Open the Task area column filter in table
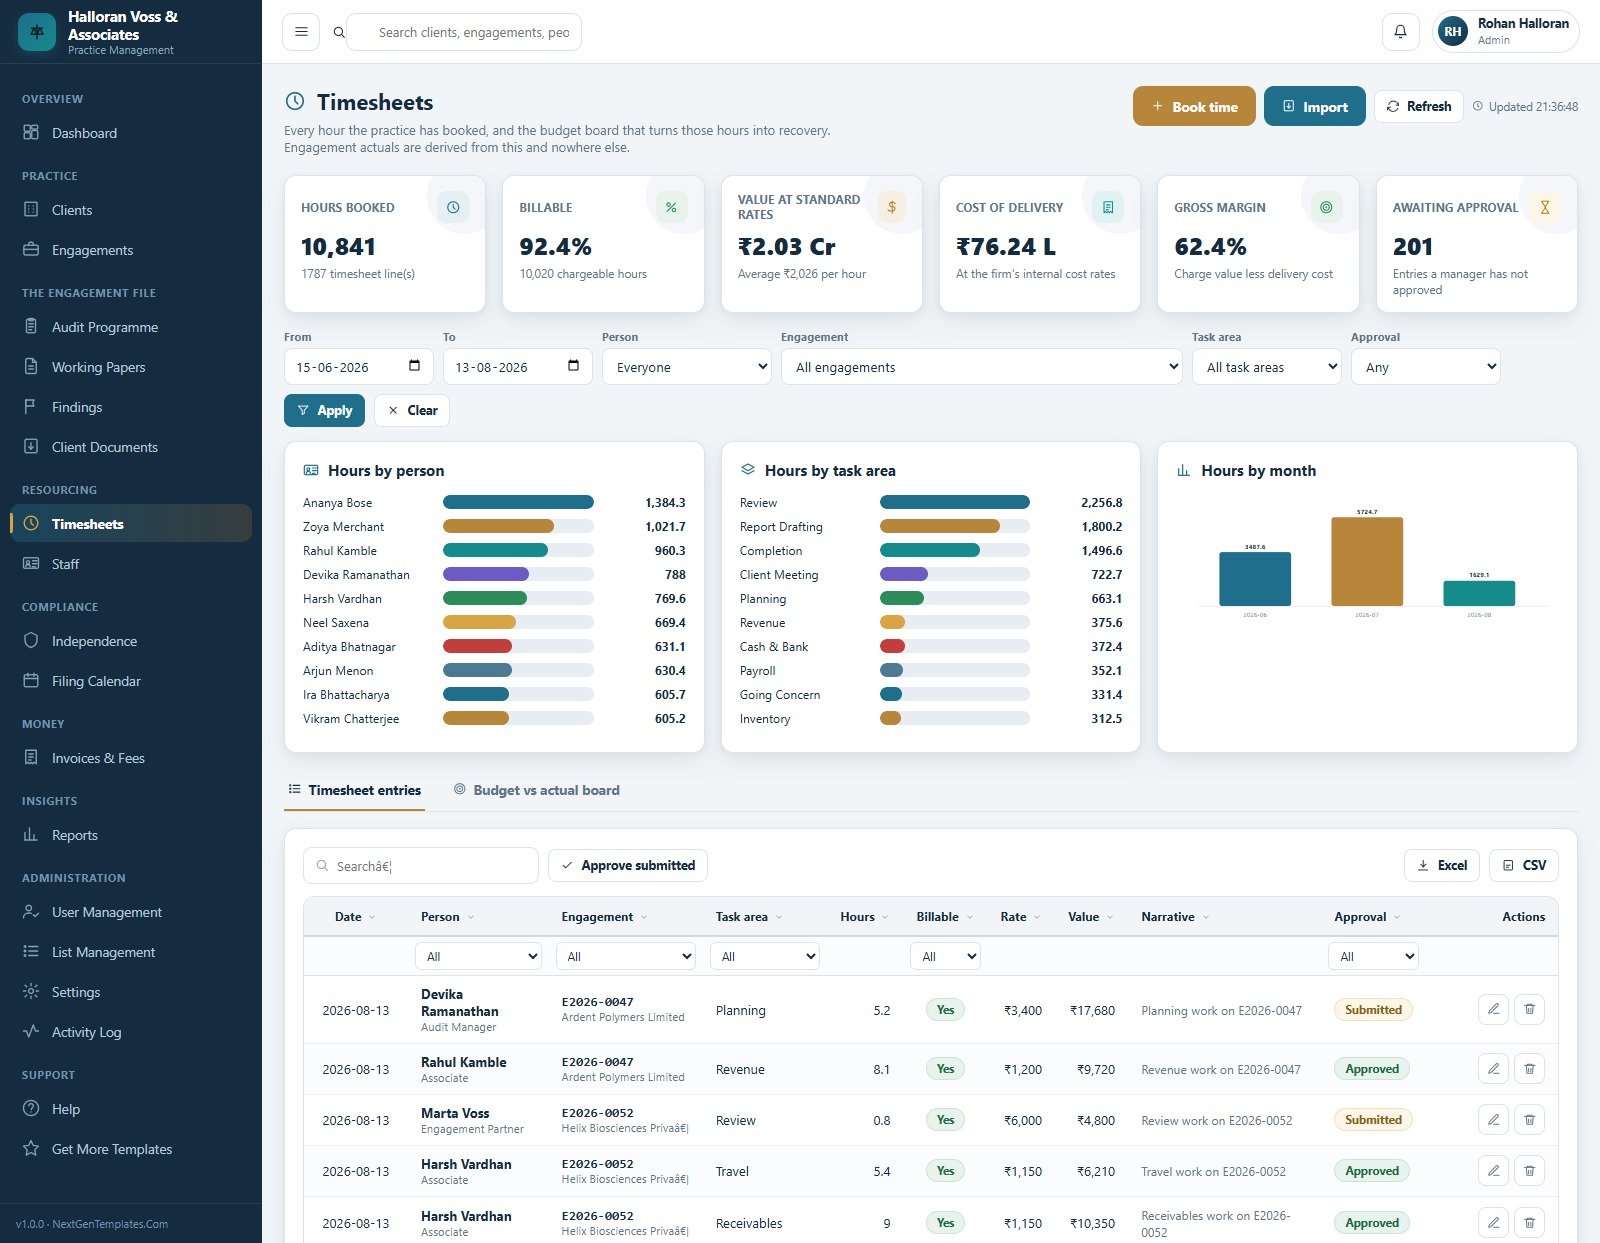The height and width of the screenshot is (1243, 1600). click(765, 956)
